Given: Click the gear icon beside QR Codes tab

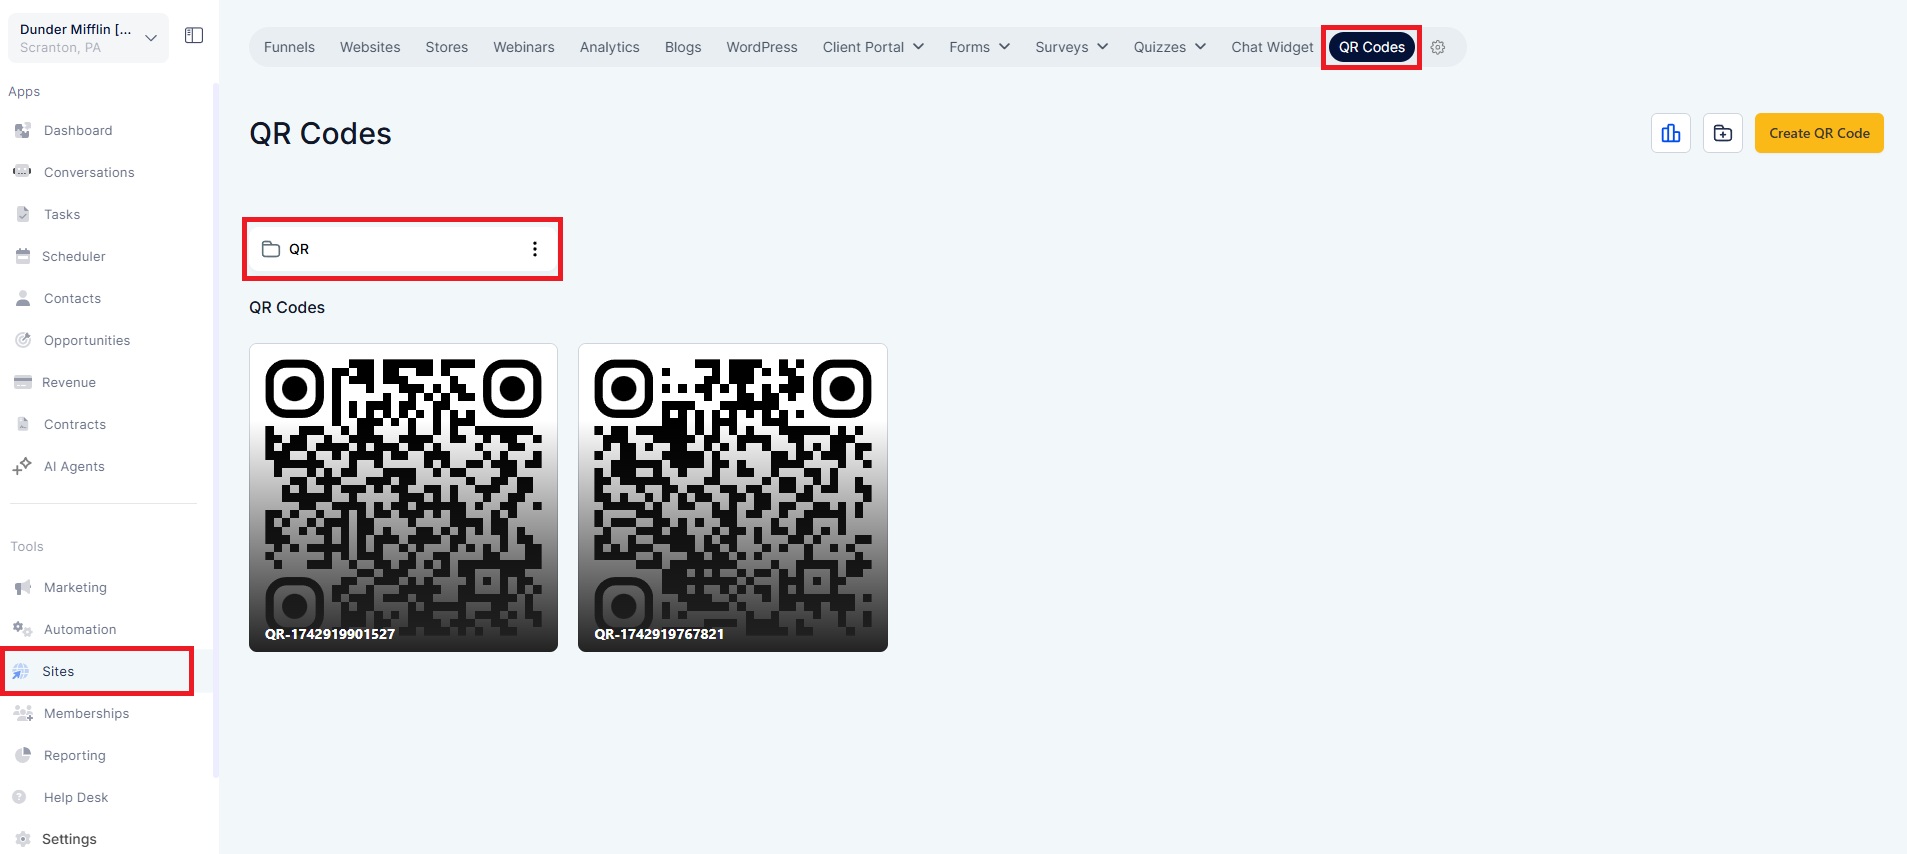Looking at the screenshot, I should click(1438, 47).
